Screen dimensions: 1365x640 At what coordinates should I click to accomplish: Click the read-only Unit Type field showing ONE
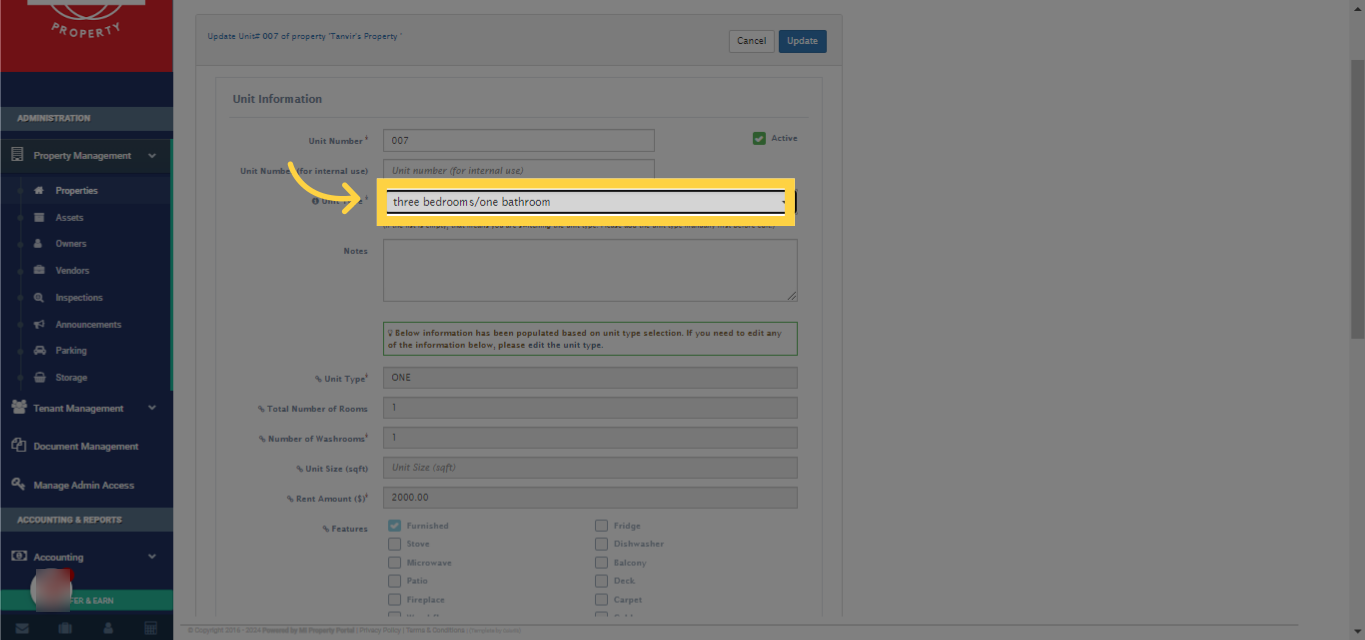(590, 377)
